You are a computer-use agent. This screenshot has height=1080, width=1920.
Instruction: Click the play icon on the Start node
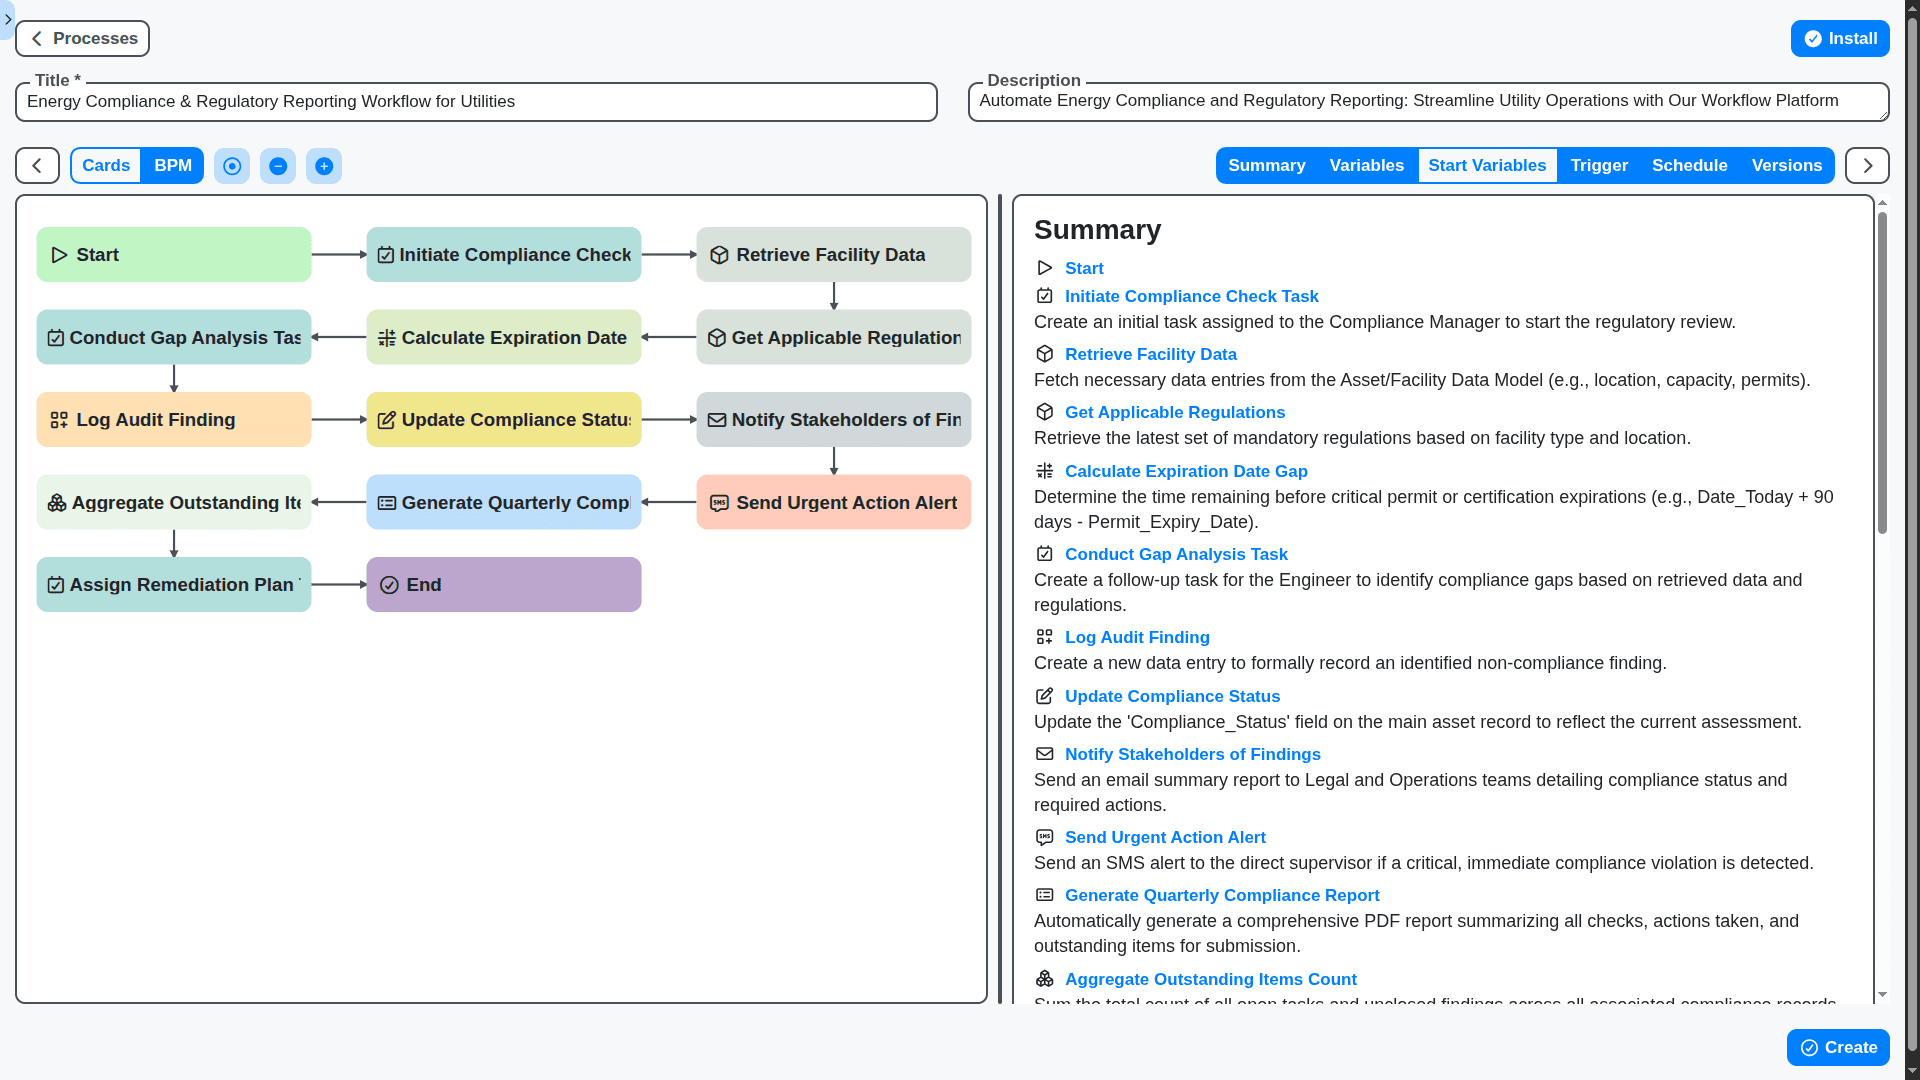tap(60, 254)
